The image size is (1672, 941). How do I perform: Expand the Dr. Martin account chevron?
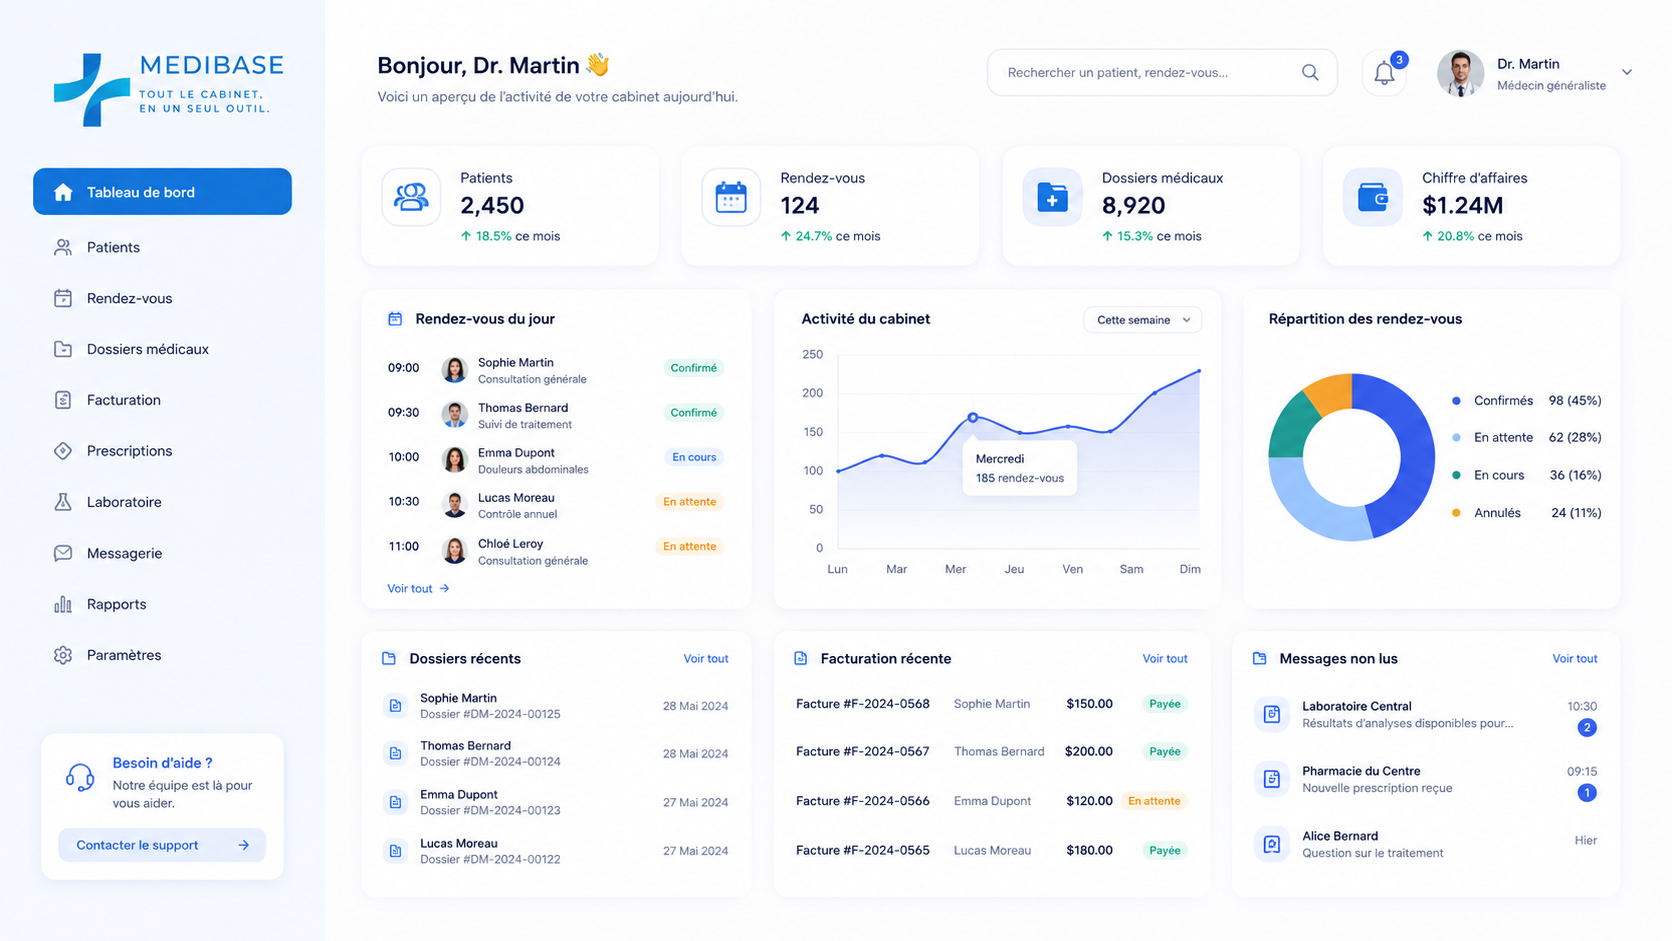1627,72
